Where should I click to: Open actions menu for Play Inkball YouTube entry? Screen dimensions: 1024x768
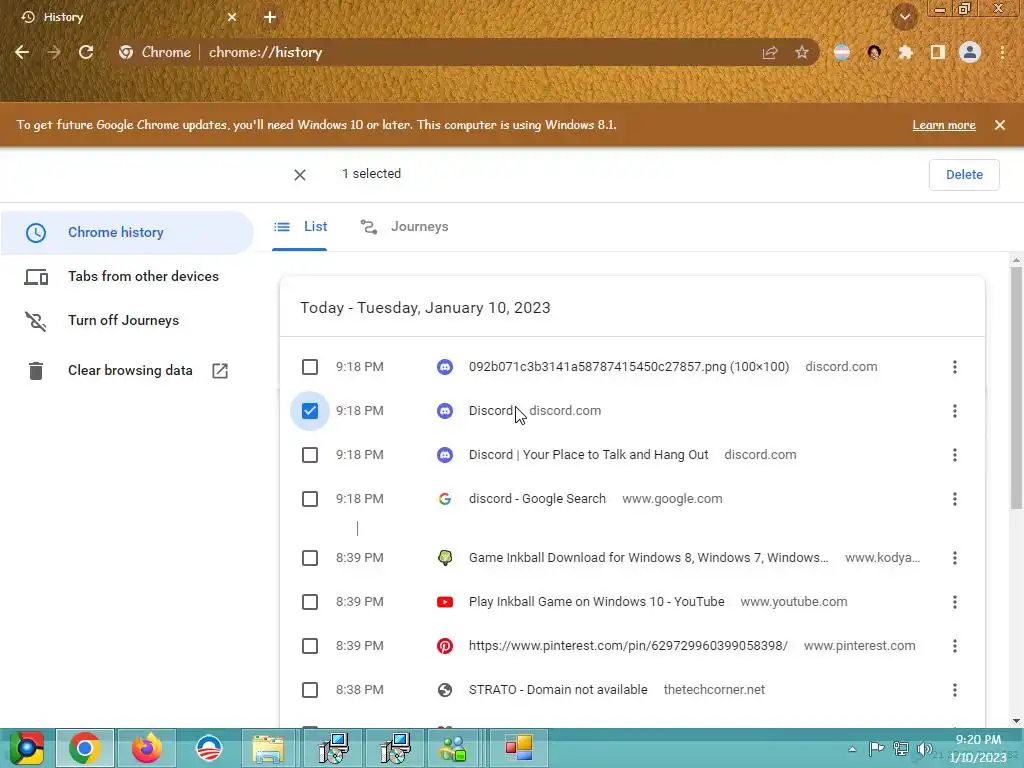[955, 601]
